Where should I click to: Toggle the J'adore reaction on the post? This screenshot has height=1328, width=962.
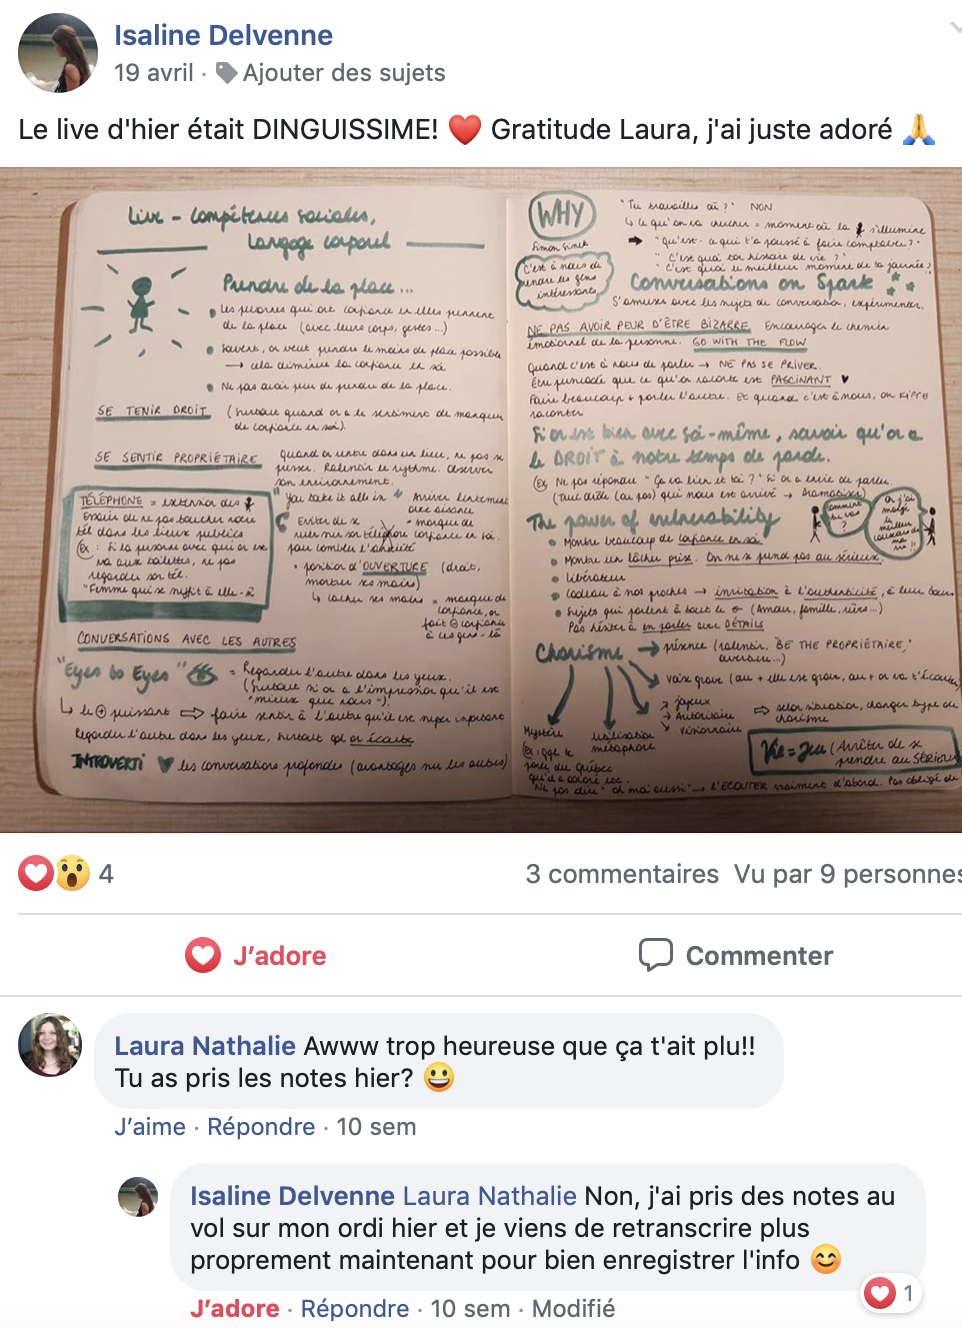click(256, 956)
